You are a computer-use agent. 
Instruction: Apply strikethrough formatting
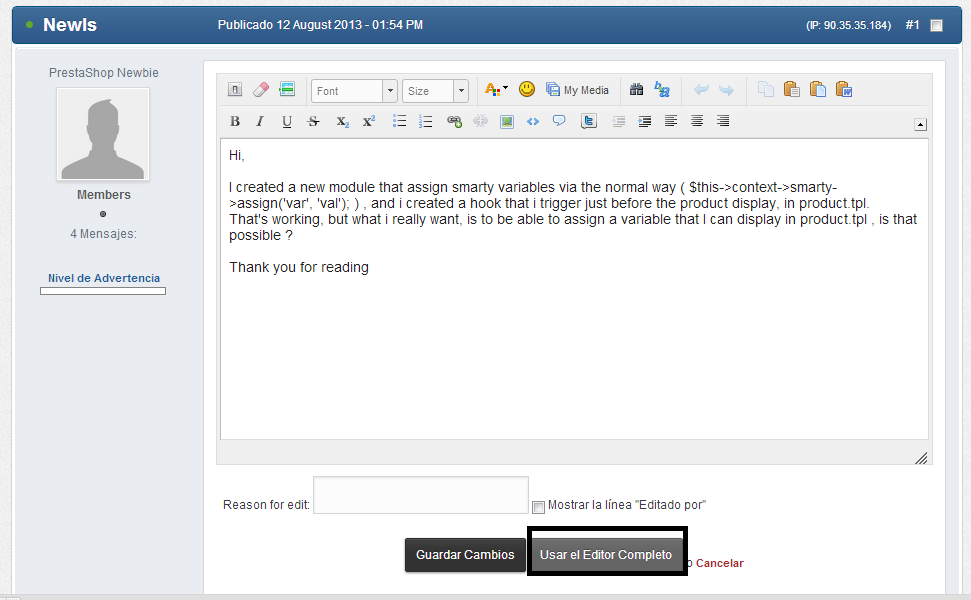[x=313, y=121]
